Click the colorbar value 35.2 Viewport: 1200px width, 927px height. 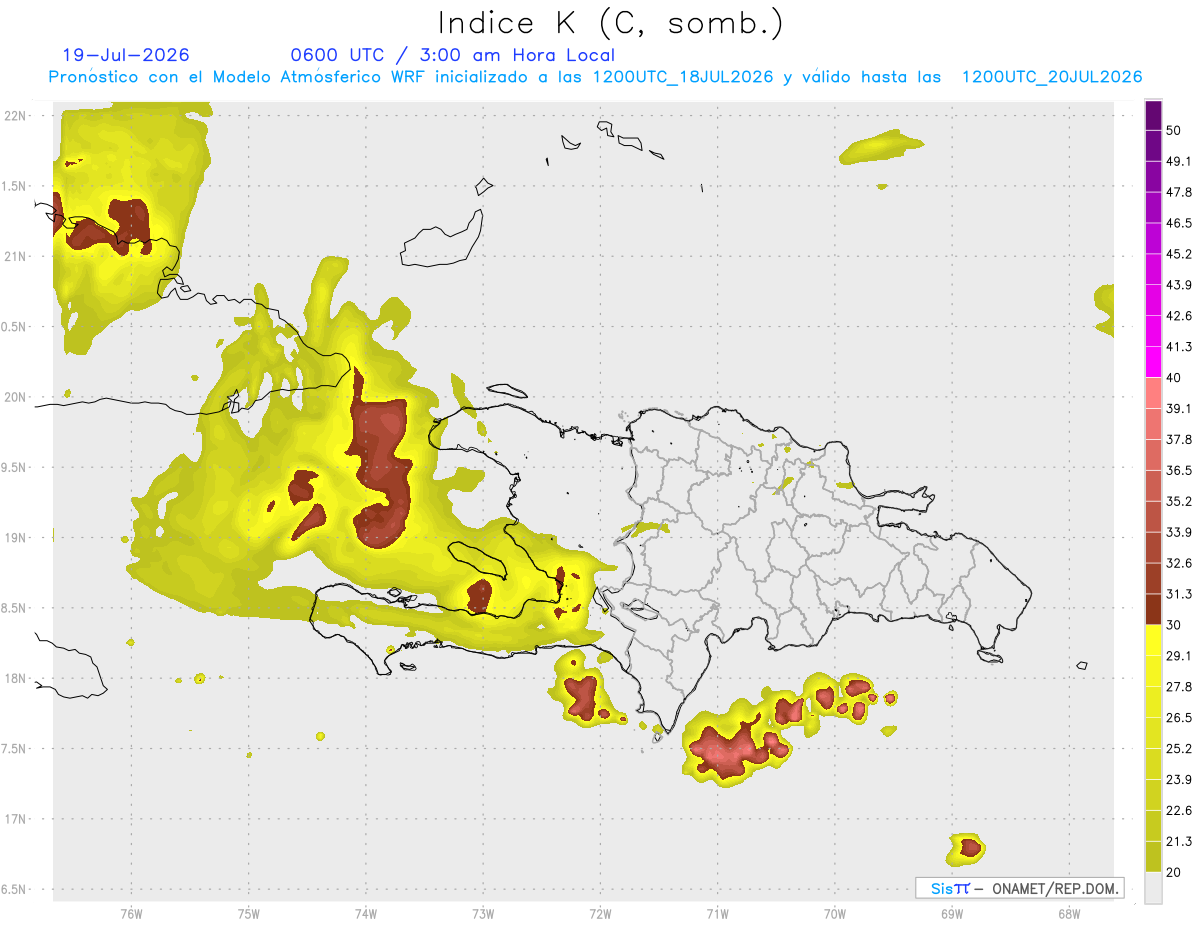point(1180,501)
